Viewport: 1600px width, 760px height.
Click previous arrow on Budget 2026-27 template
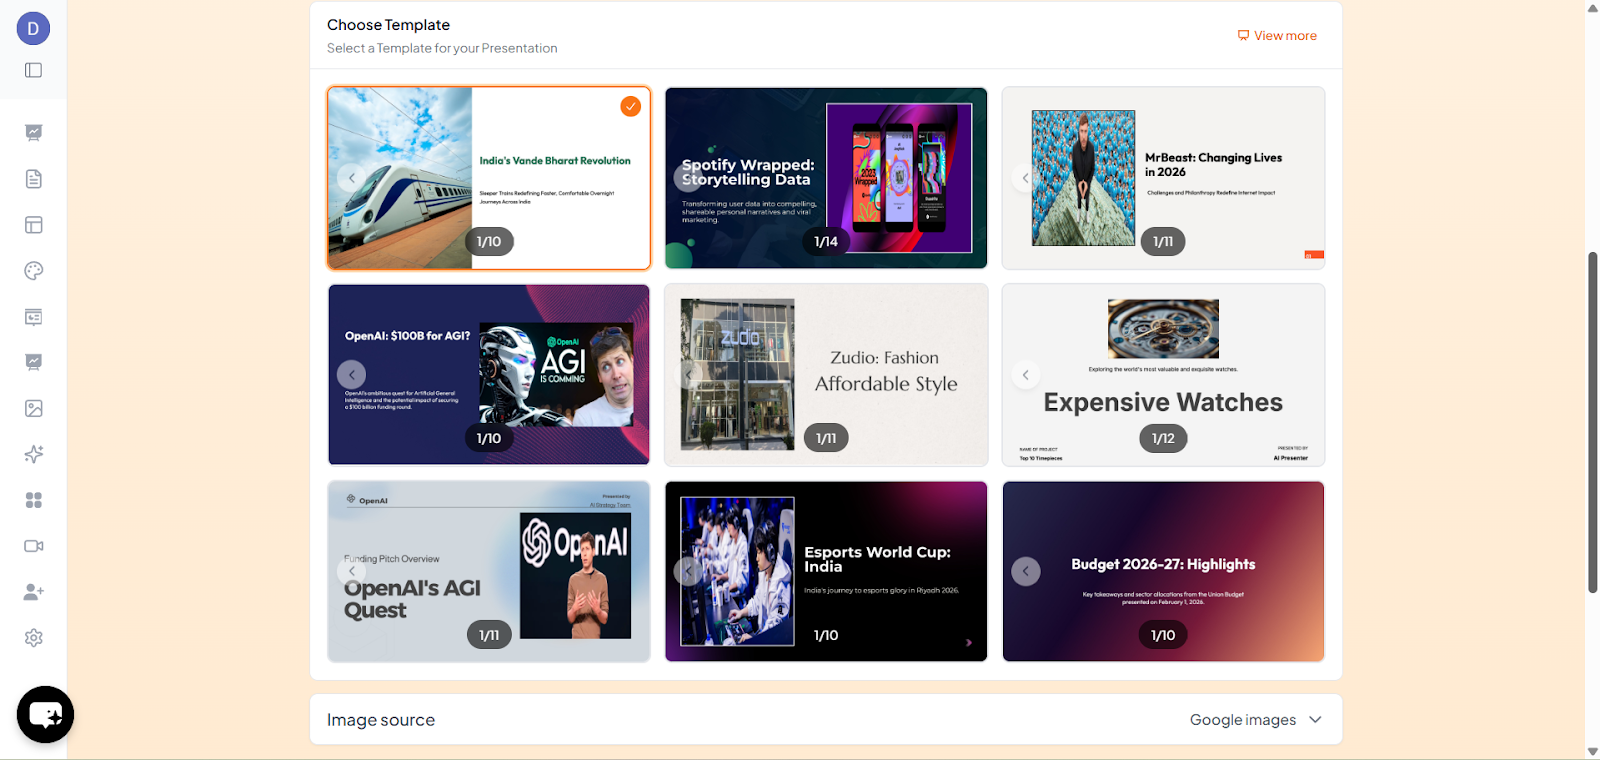tap(1025, 571)
